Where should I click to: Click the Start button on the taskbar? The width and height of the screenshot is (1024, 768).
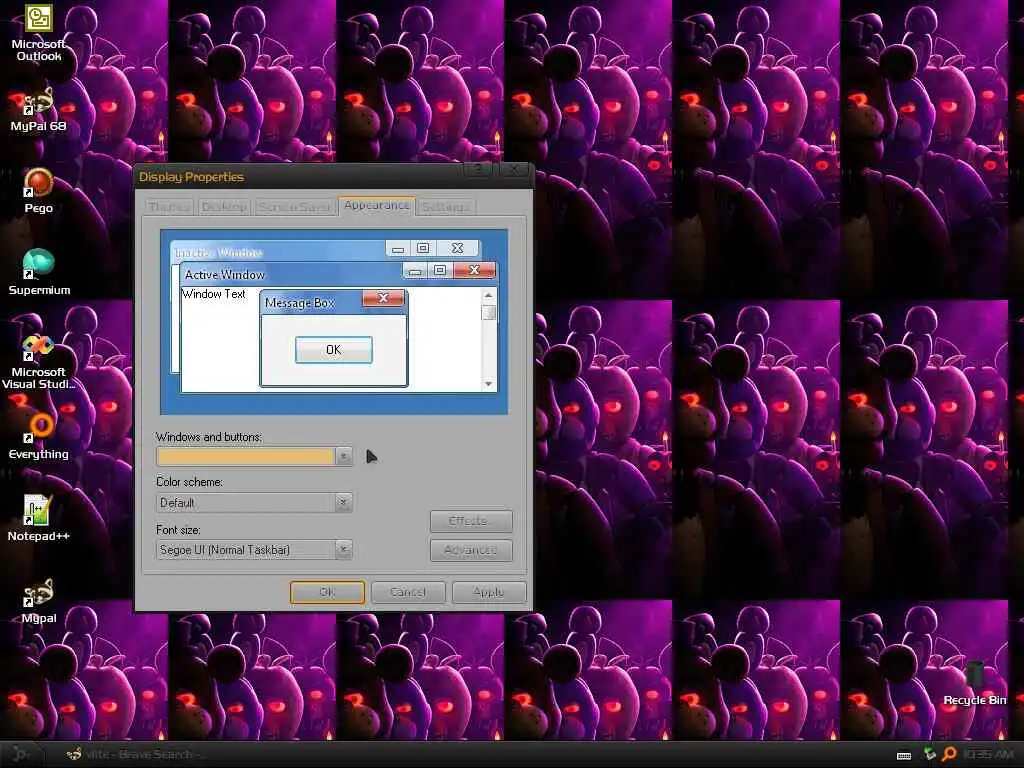tap(21, 754)
